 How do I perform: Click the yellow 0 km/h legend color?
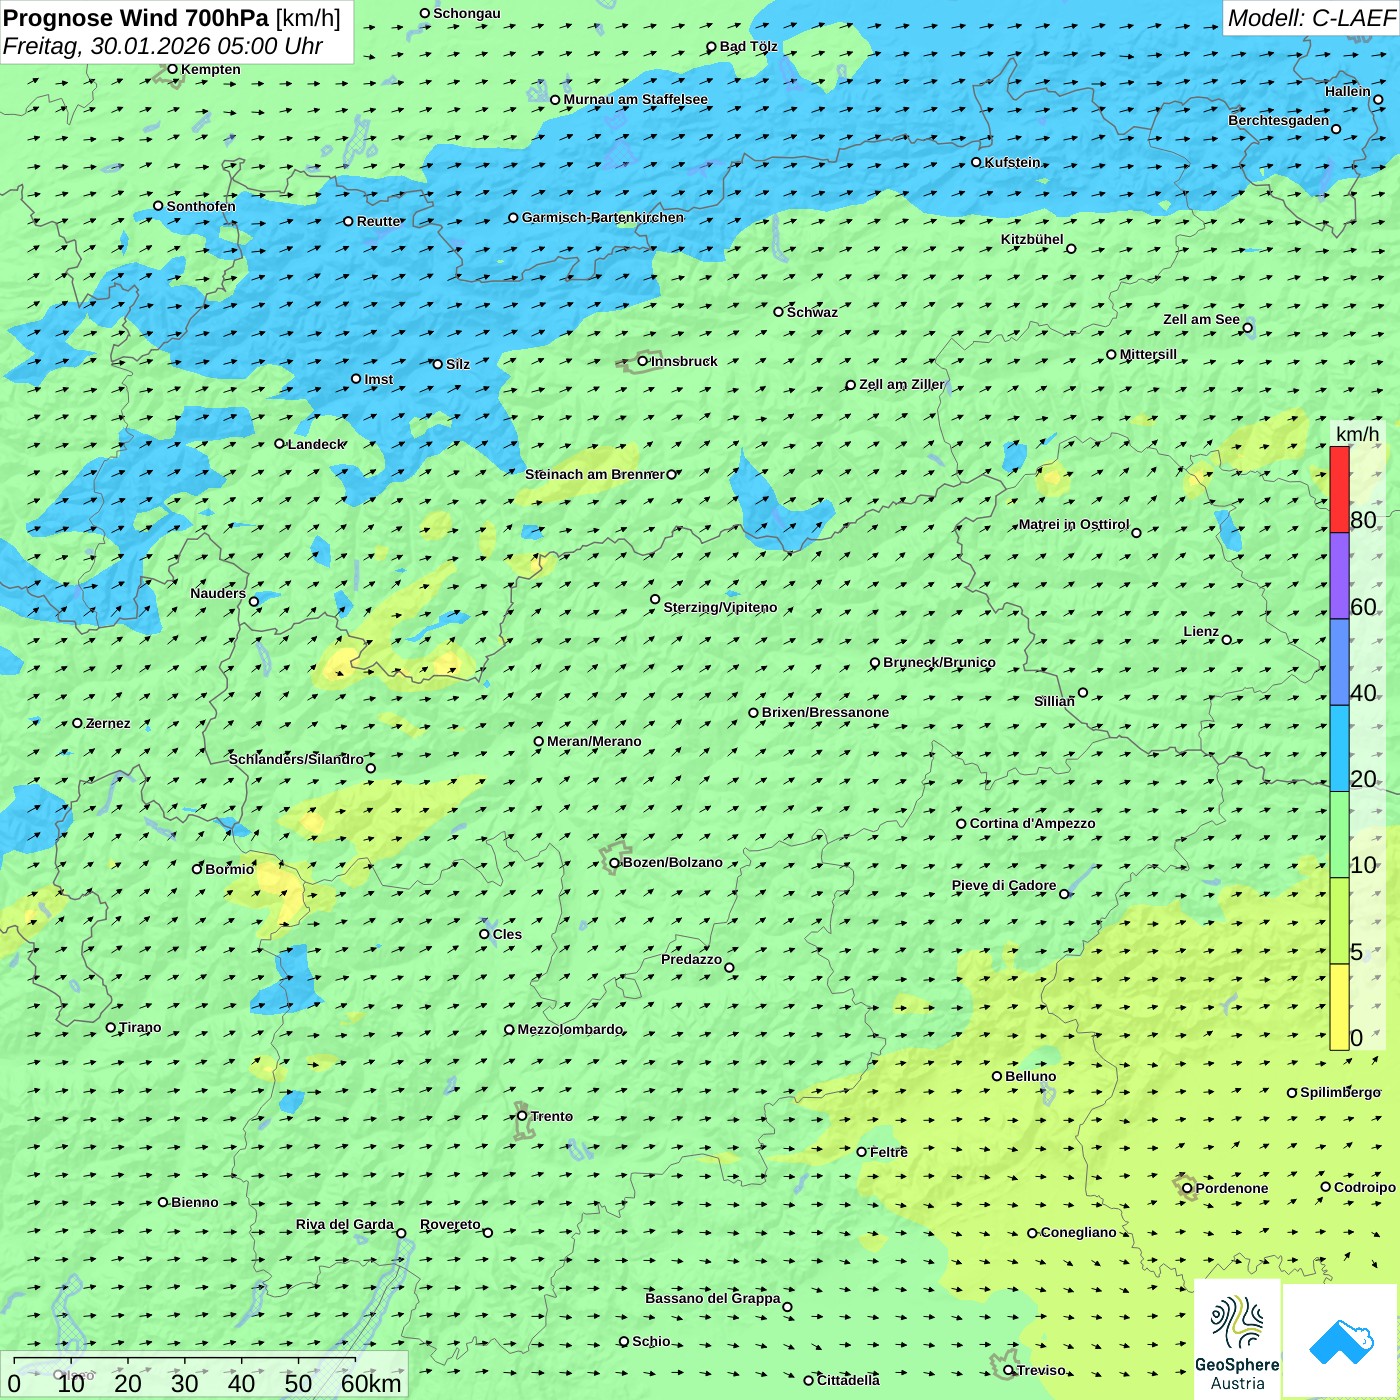click(1339, 1007)
